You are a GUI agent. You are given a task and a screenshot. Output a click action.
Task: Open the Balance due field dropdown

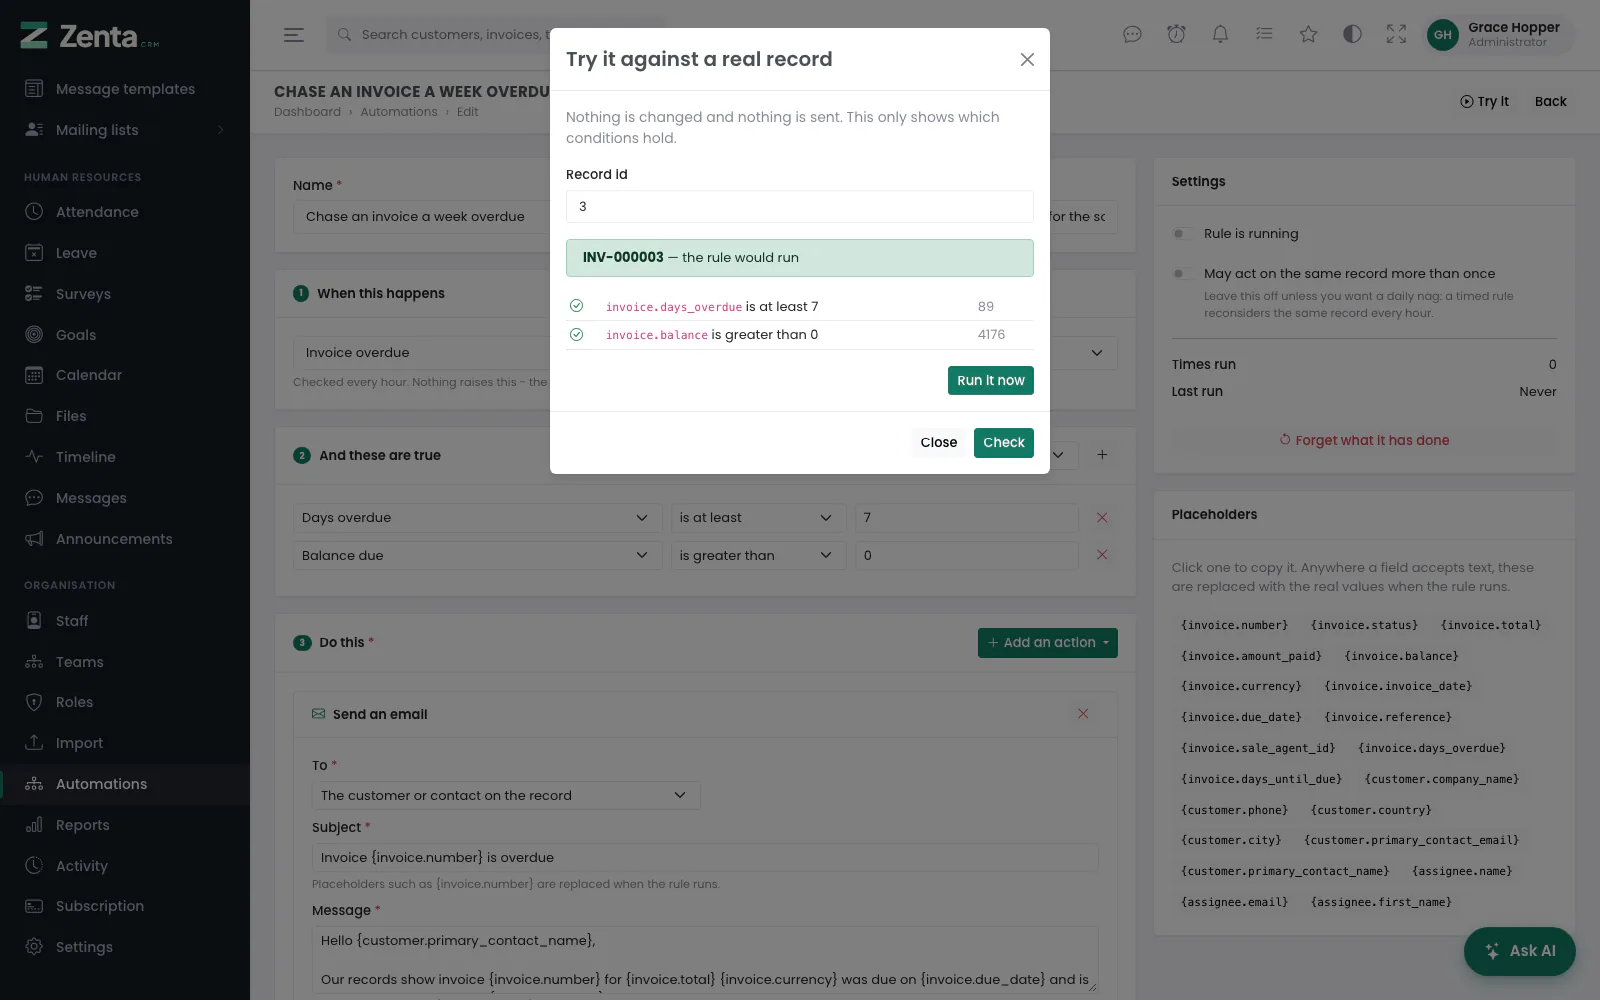pyautogui.click(x=477, y=556)
